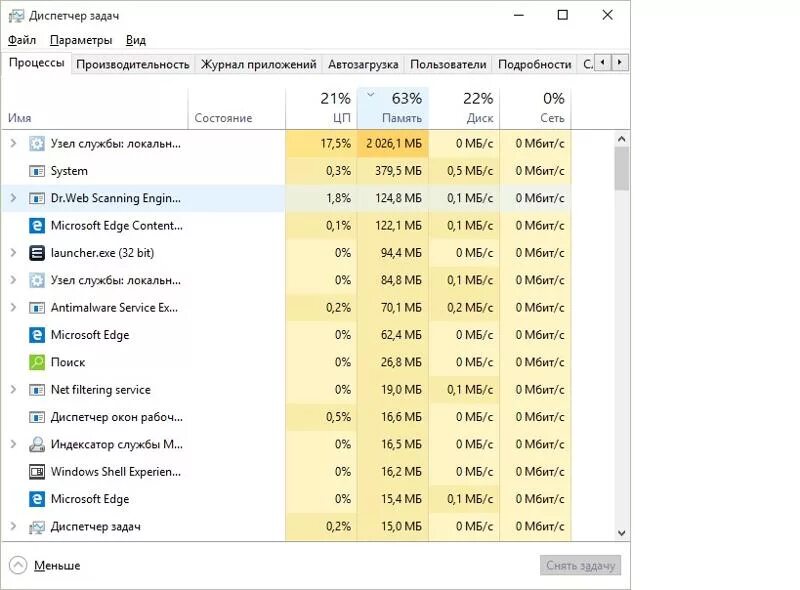Expand Узел службы with 84,8 МБ
Image resolution: width=800 pixels, height=590 pixels.
[13, 280]
